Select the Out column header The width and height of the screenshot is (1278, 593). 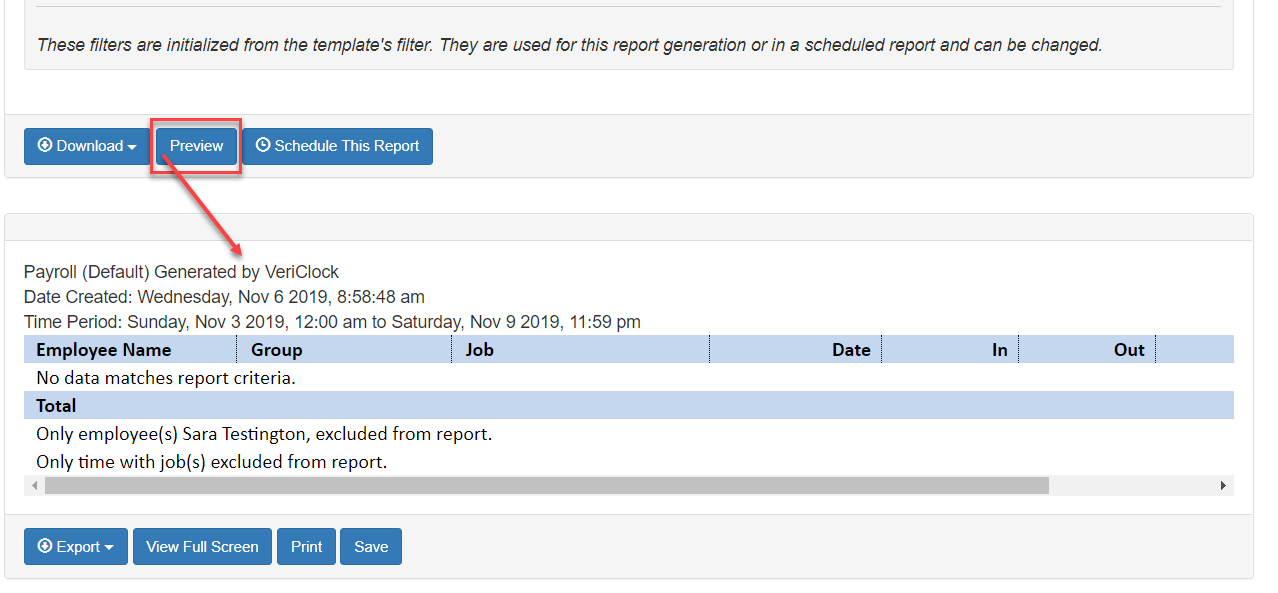[1129, 350]
